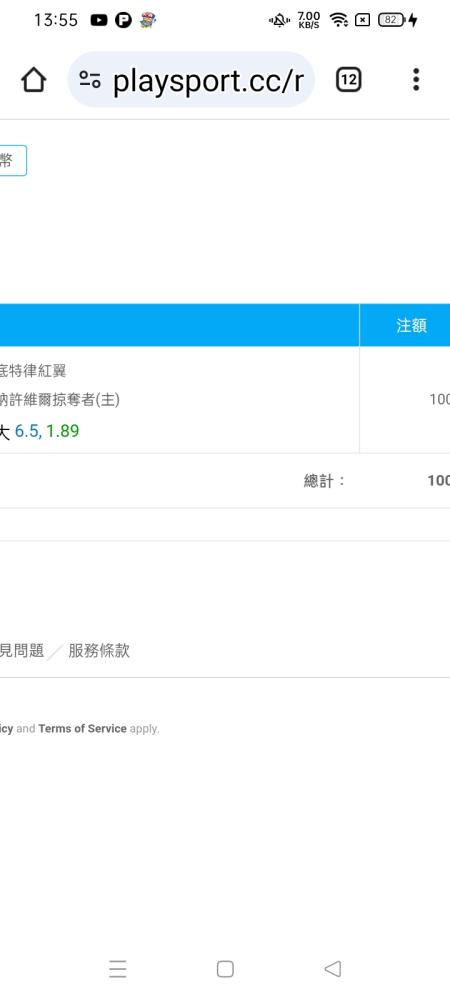The height and width of the screenshot is (1000, 450).
Task: Tap the muted bell vibrate icon
Action: point(279,20)
